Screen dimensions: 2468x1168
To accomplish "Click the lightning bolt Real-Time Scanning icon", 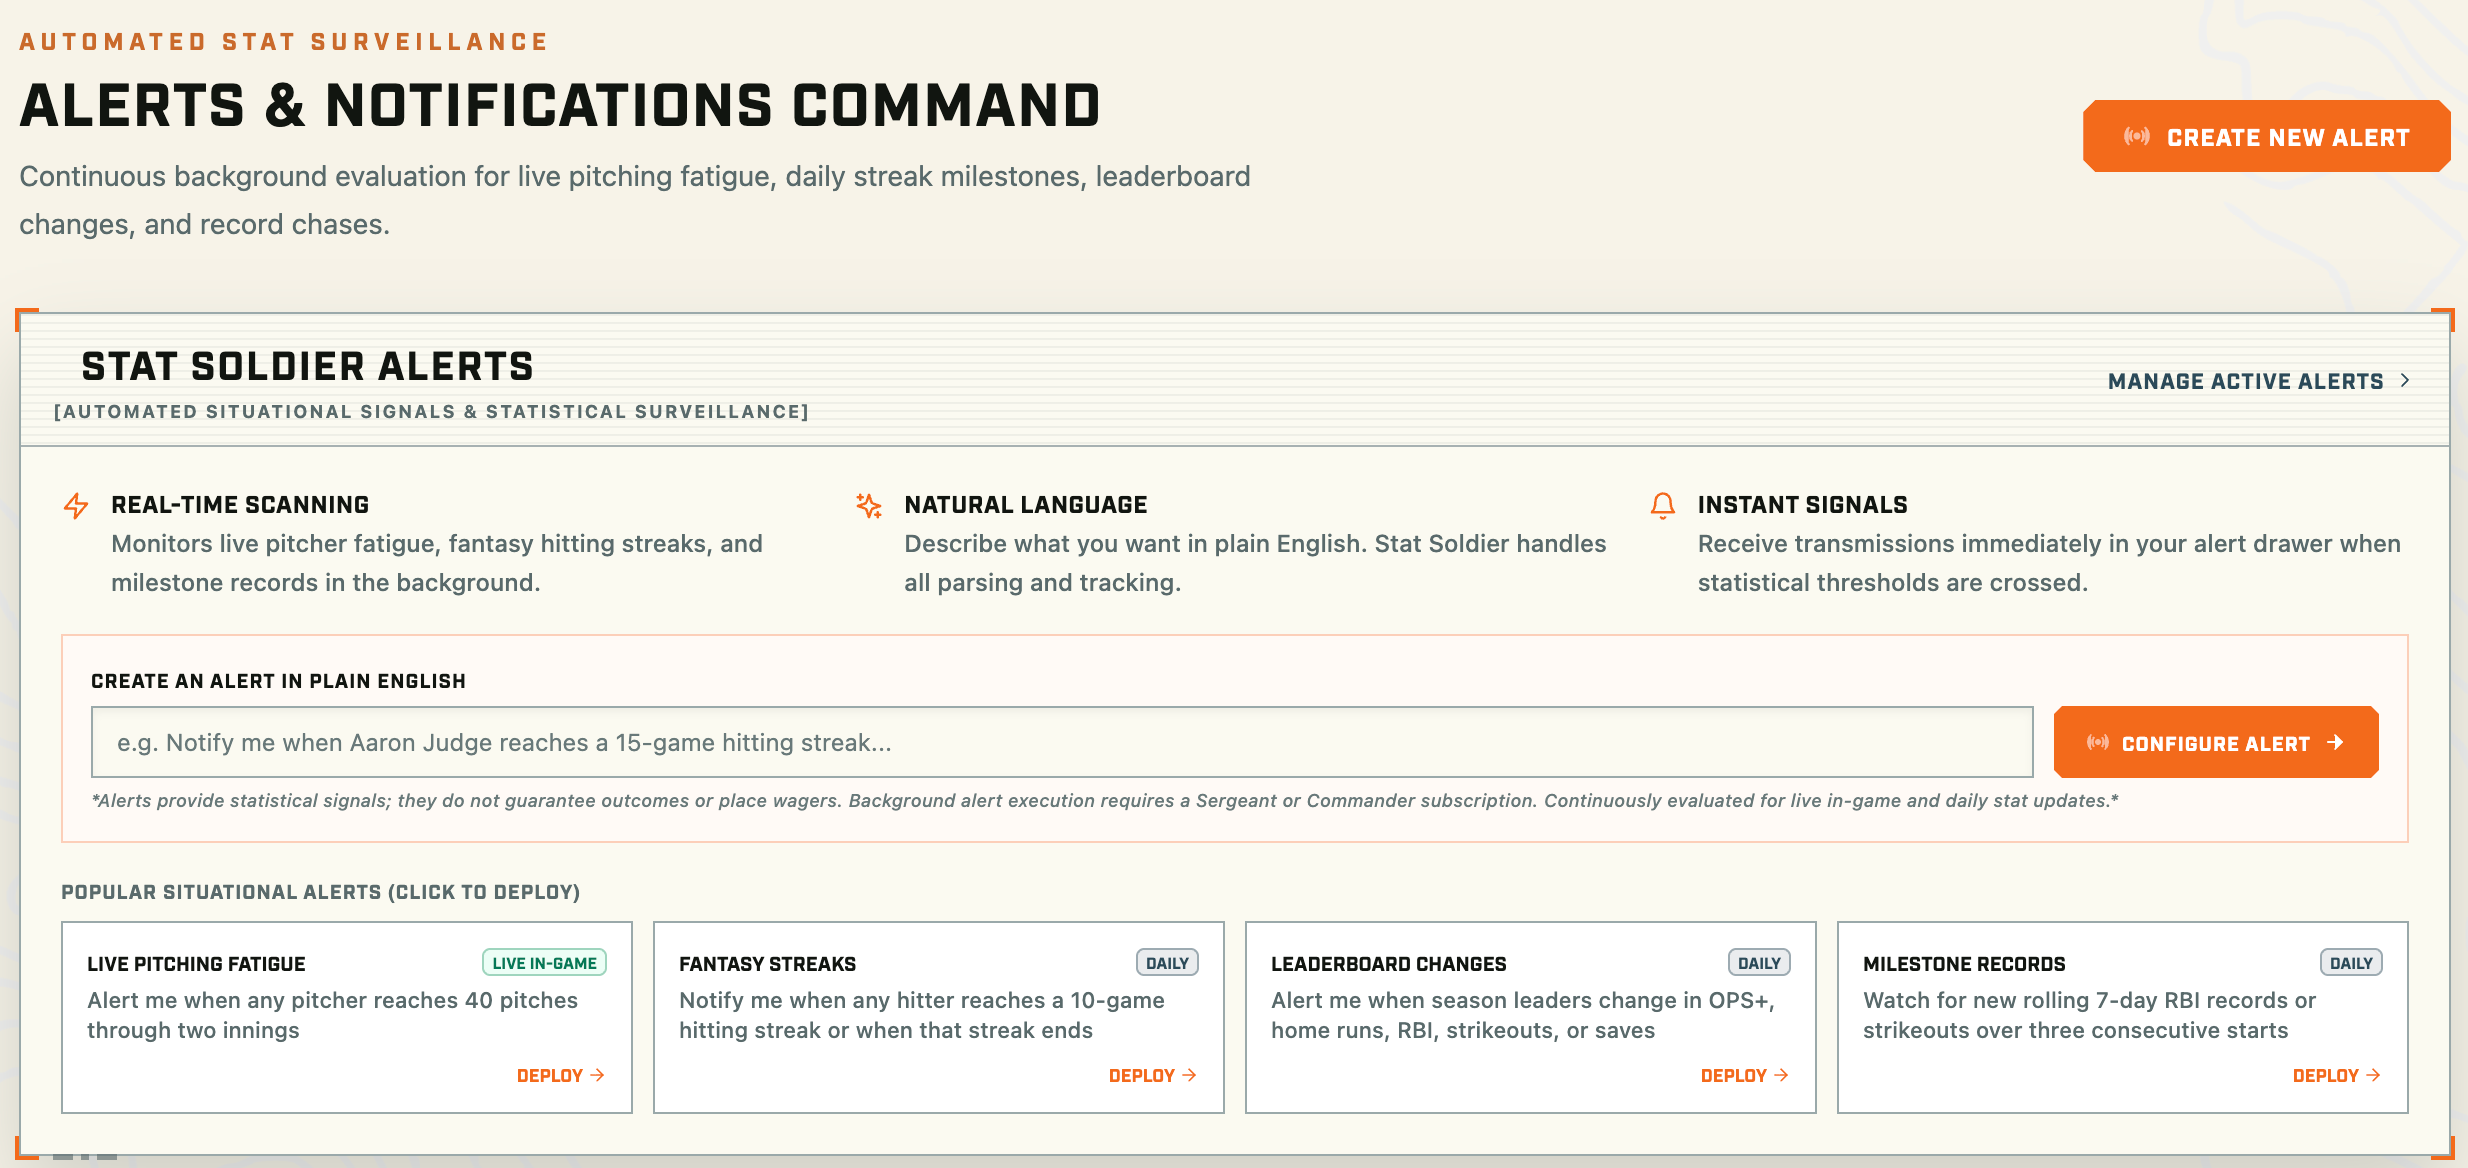I will coord(76,506).
